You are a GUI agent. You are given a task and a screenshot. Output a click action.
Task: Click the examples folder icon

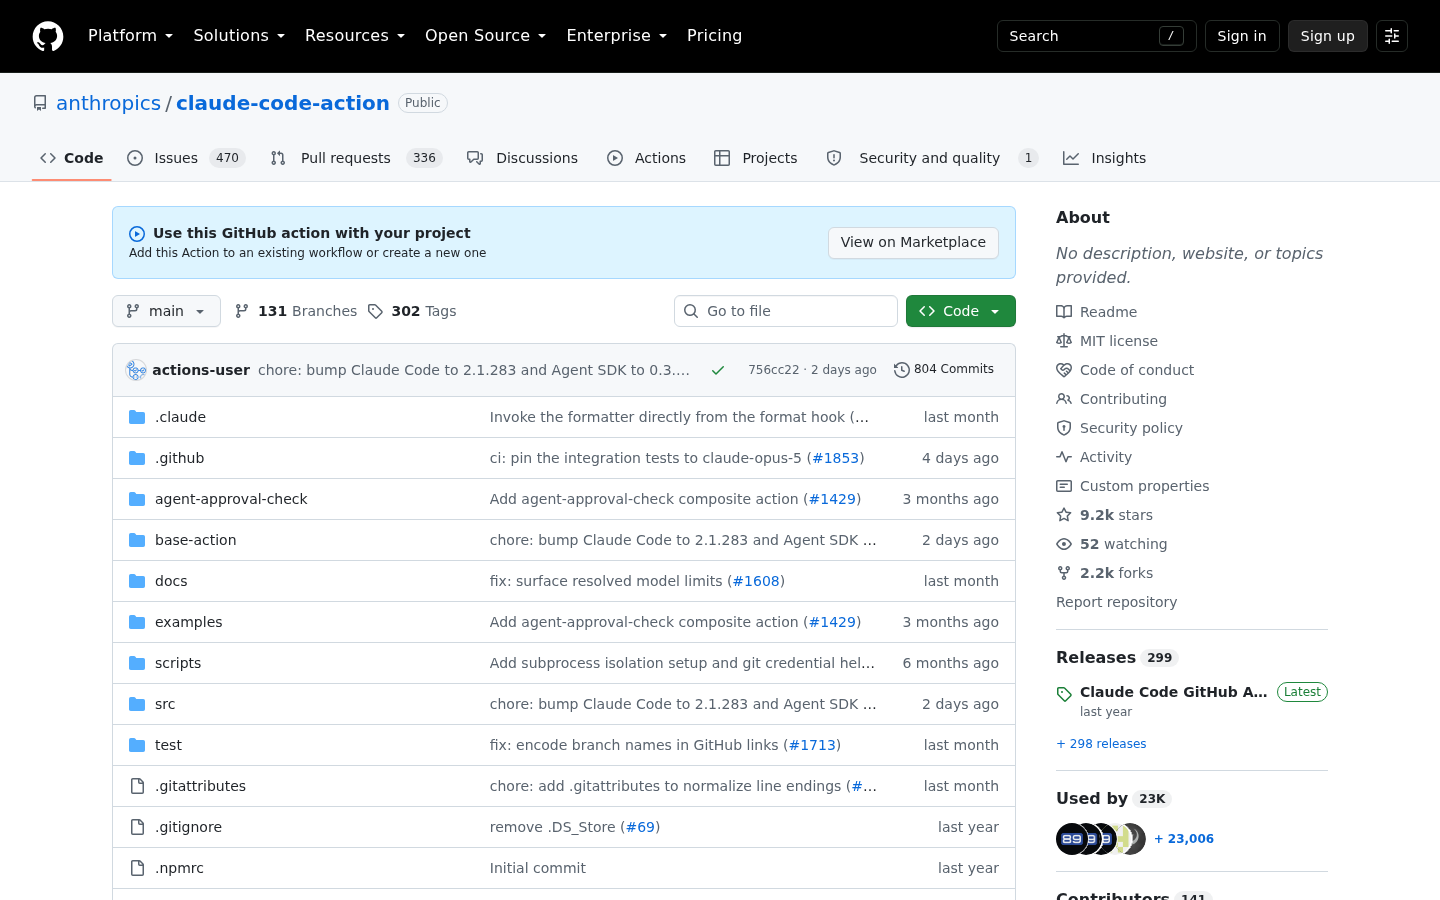(x=137, y=622)
